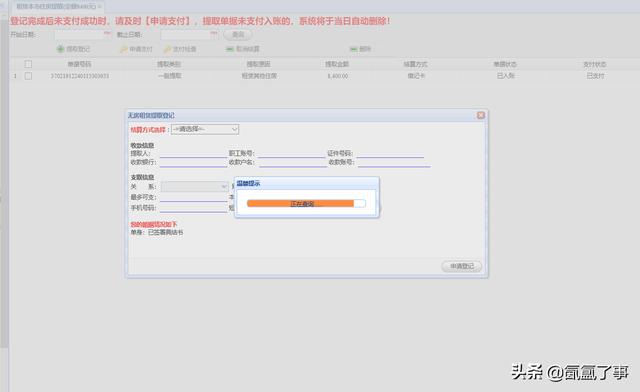Click the 取消结算 toolbar button

243,49
